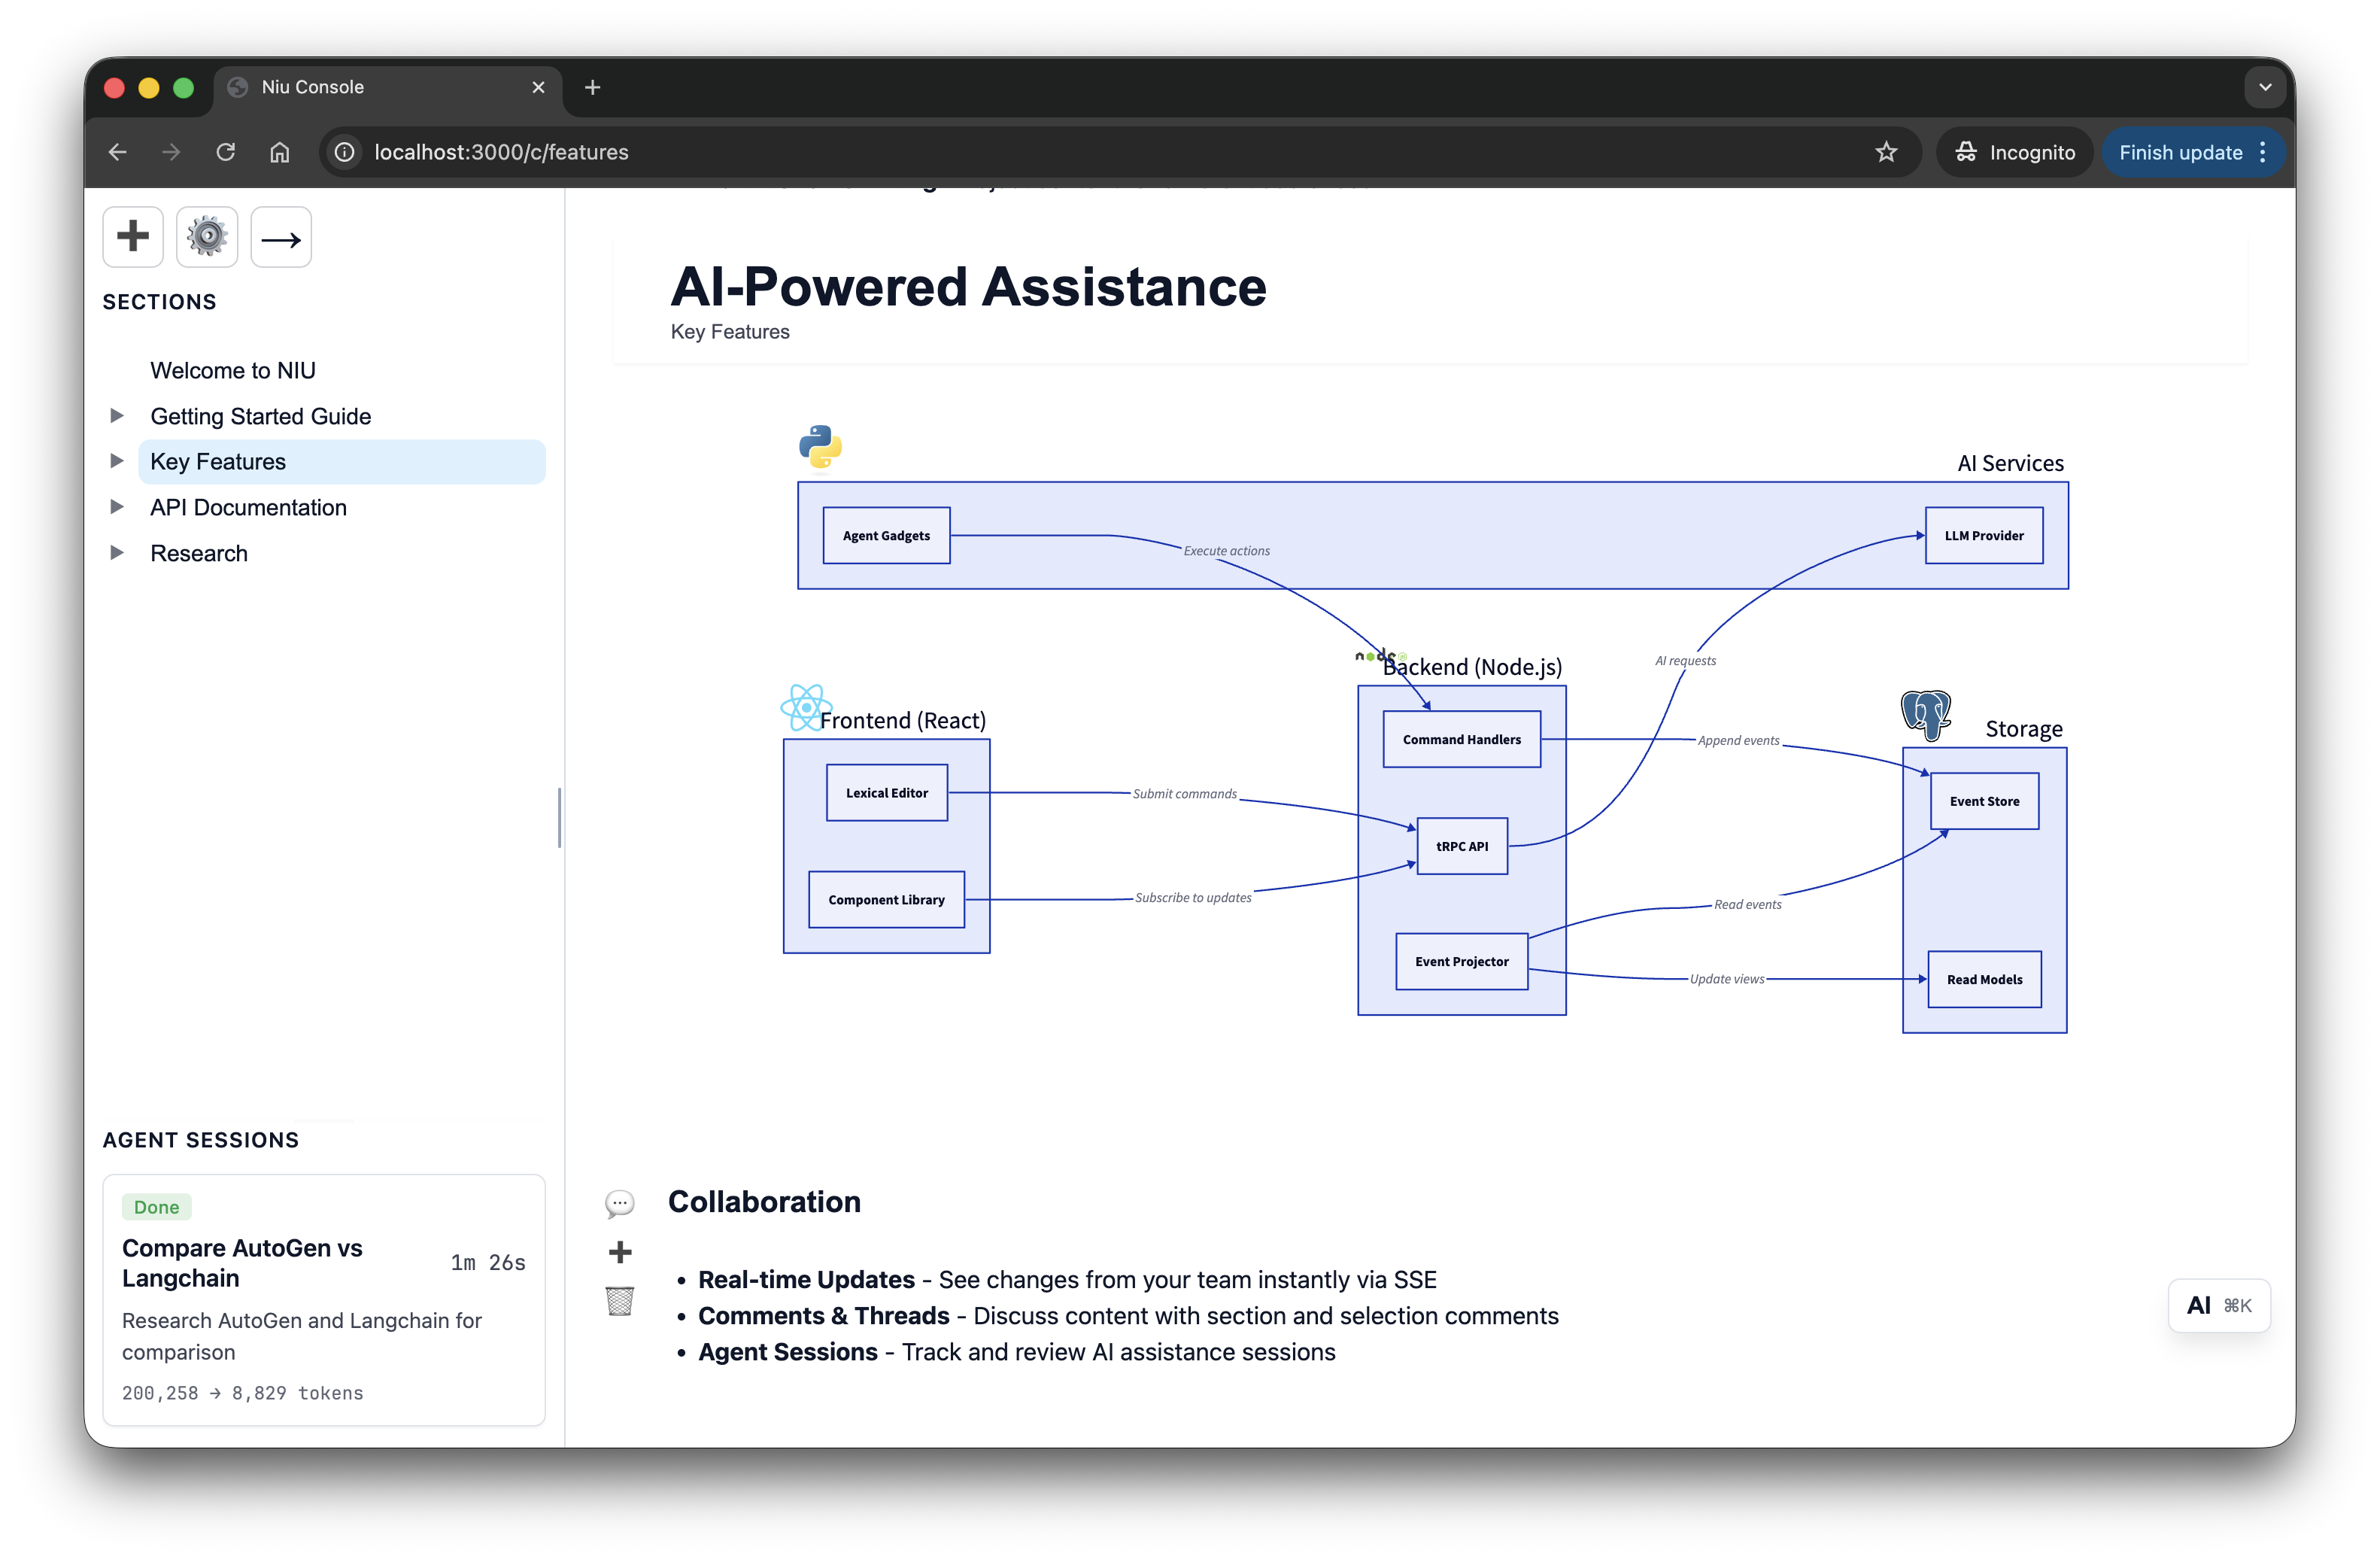
Task: Click the 1m 26s session duration
Action: tap(488, 1264)
